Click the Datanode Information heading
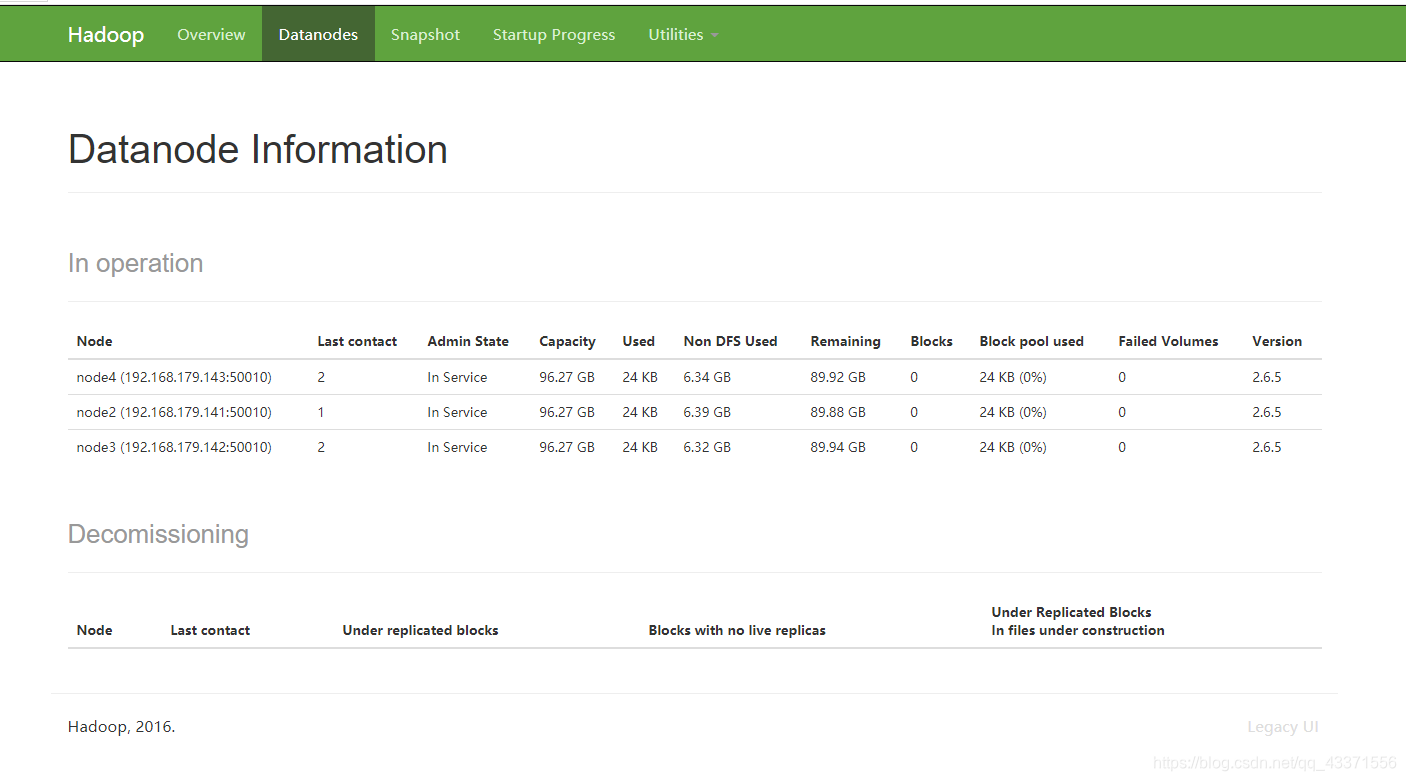 click(258, 150)
